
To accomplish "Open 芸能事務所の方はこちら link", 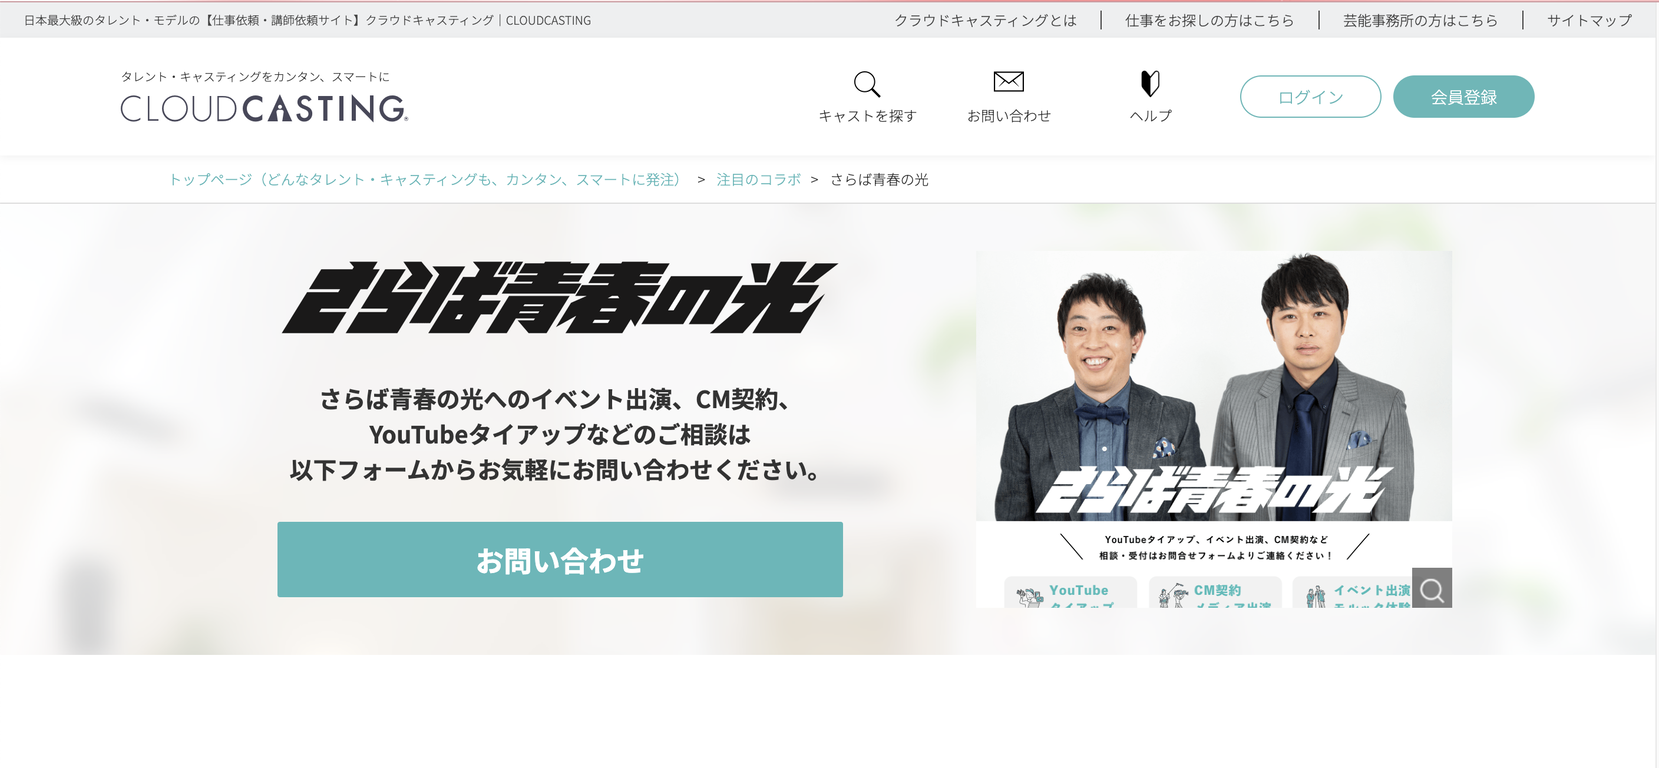I will click(x=1420, y=20).
